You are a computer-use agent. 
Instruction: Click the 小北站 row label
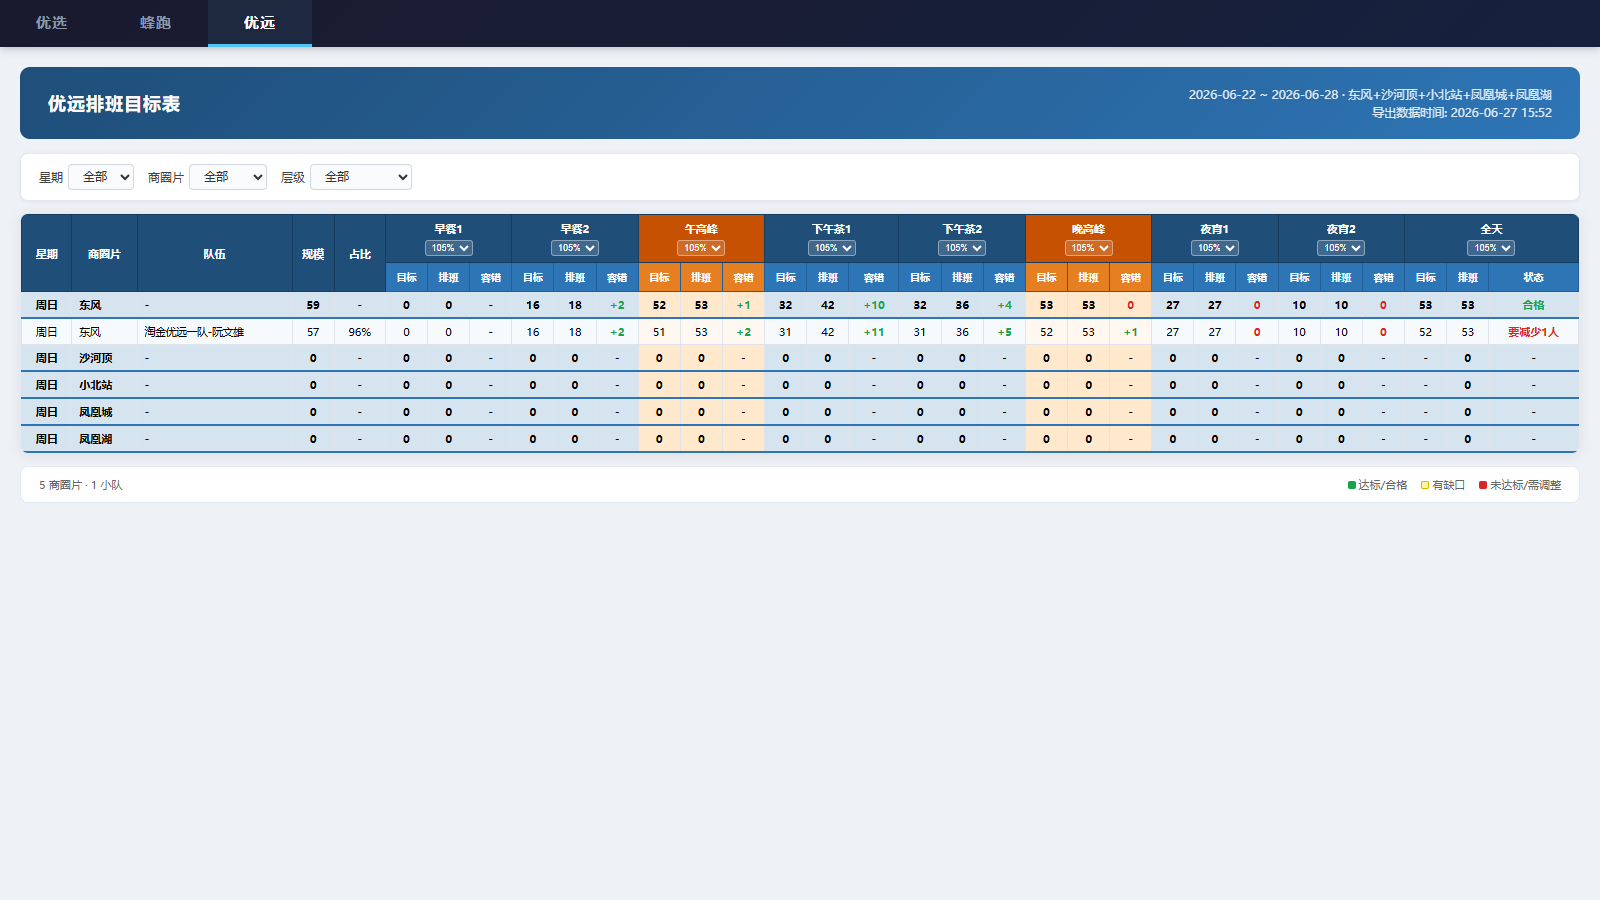(x=96, y=385)
